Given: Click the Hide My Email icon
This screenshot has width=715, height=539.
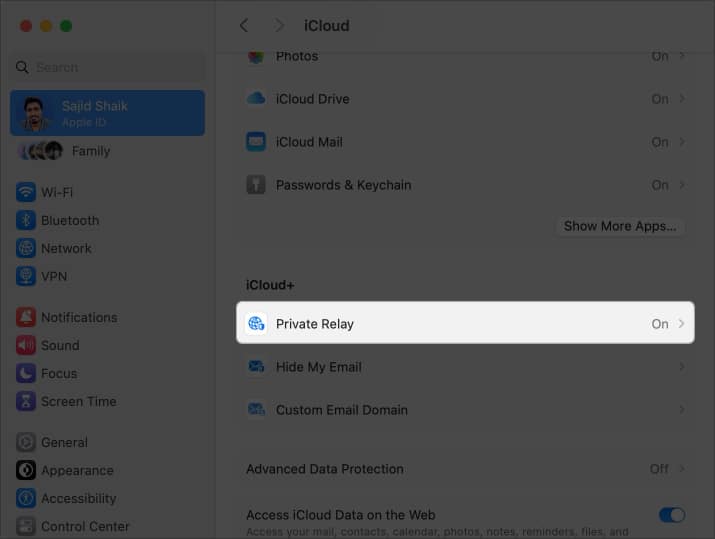Looking at the screenshot, I should pyautogui.click(x=256, y=367).
